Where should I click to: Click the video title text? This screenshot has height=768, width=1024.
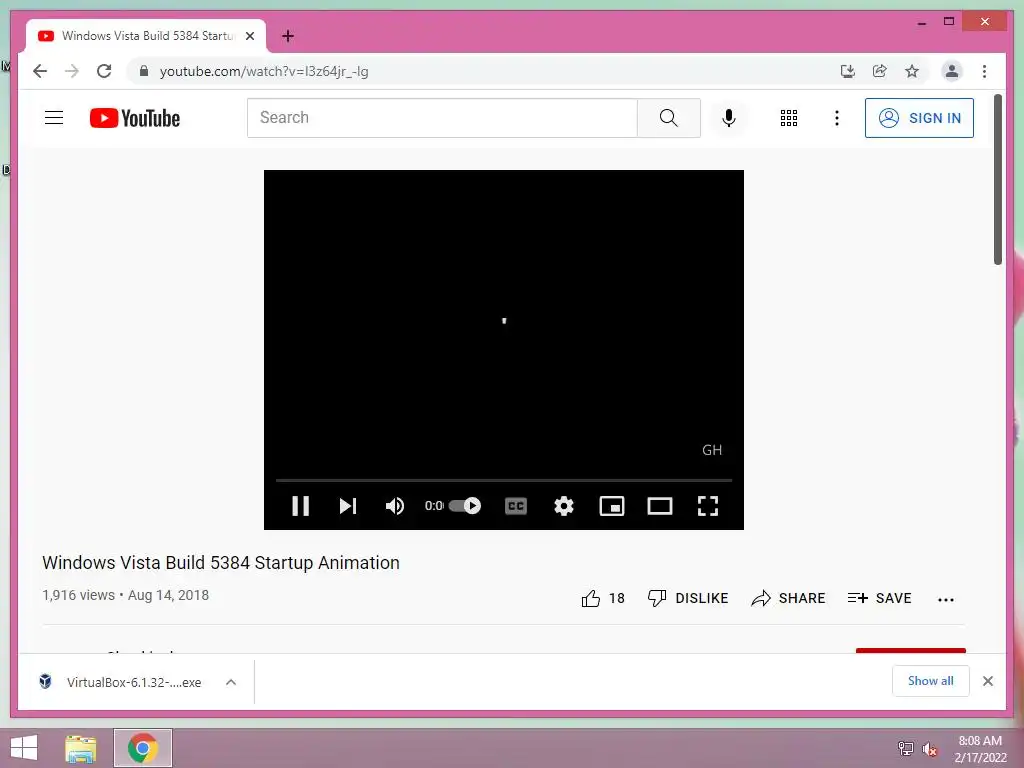coord(221,563)
